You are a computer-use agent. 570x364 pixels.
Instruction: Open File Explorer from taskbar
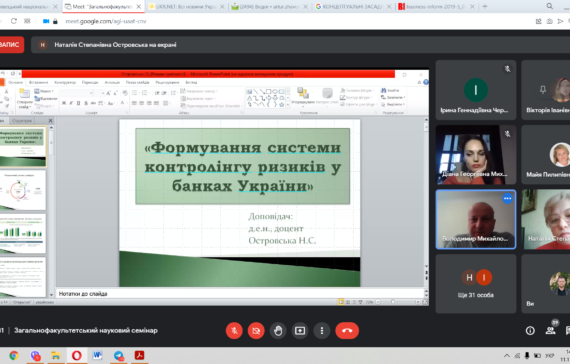coord(55,355)
